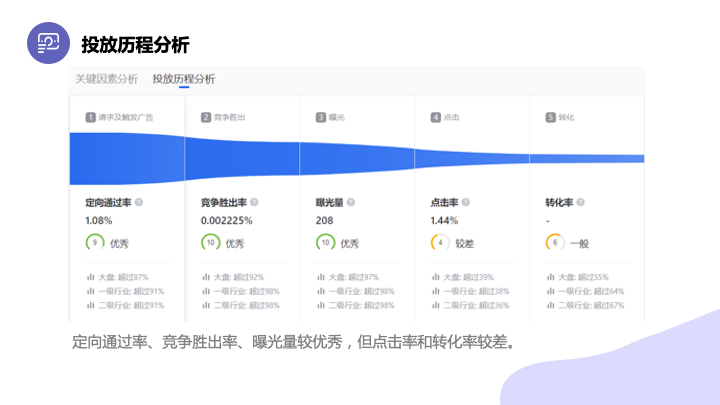Click the help icon next to 转化率
Image resolution: width=720 pixels, height=405 pixels.
tap(580, 202)
